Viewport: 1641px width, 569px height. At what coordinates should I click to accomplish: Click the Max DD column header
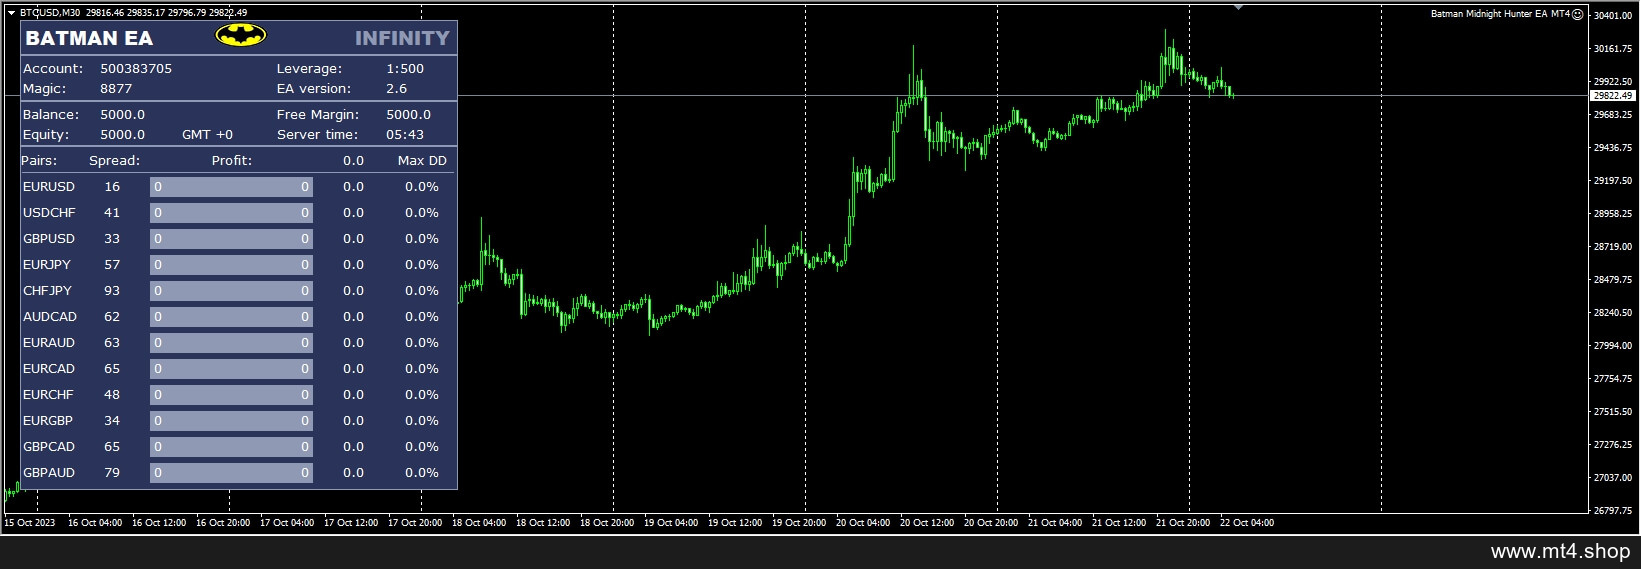point(422,161)
